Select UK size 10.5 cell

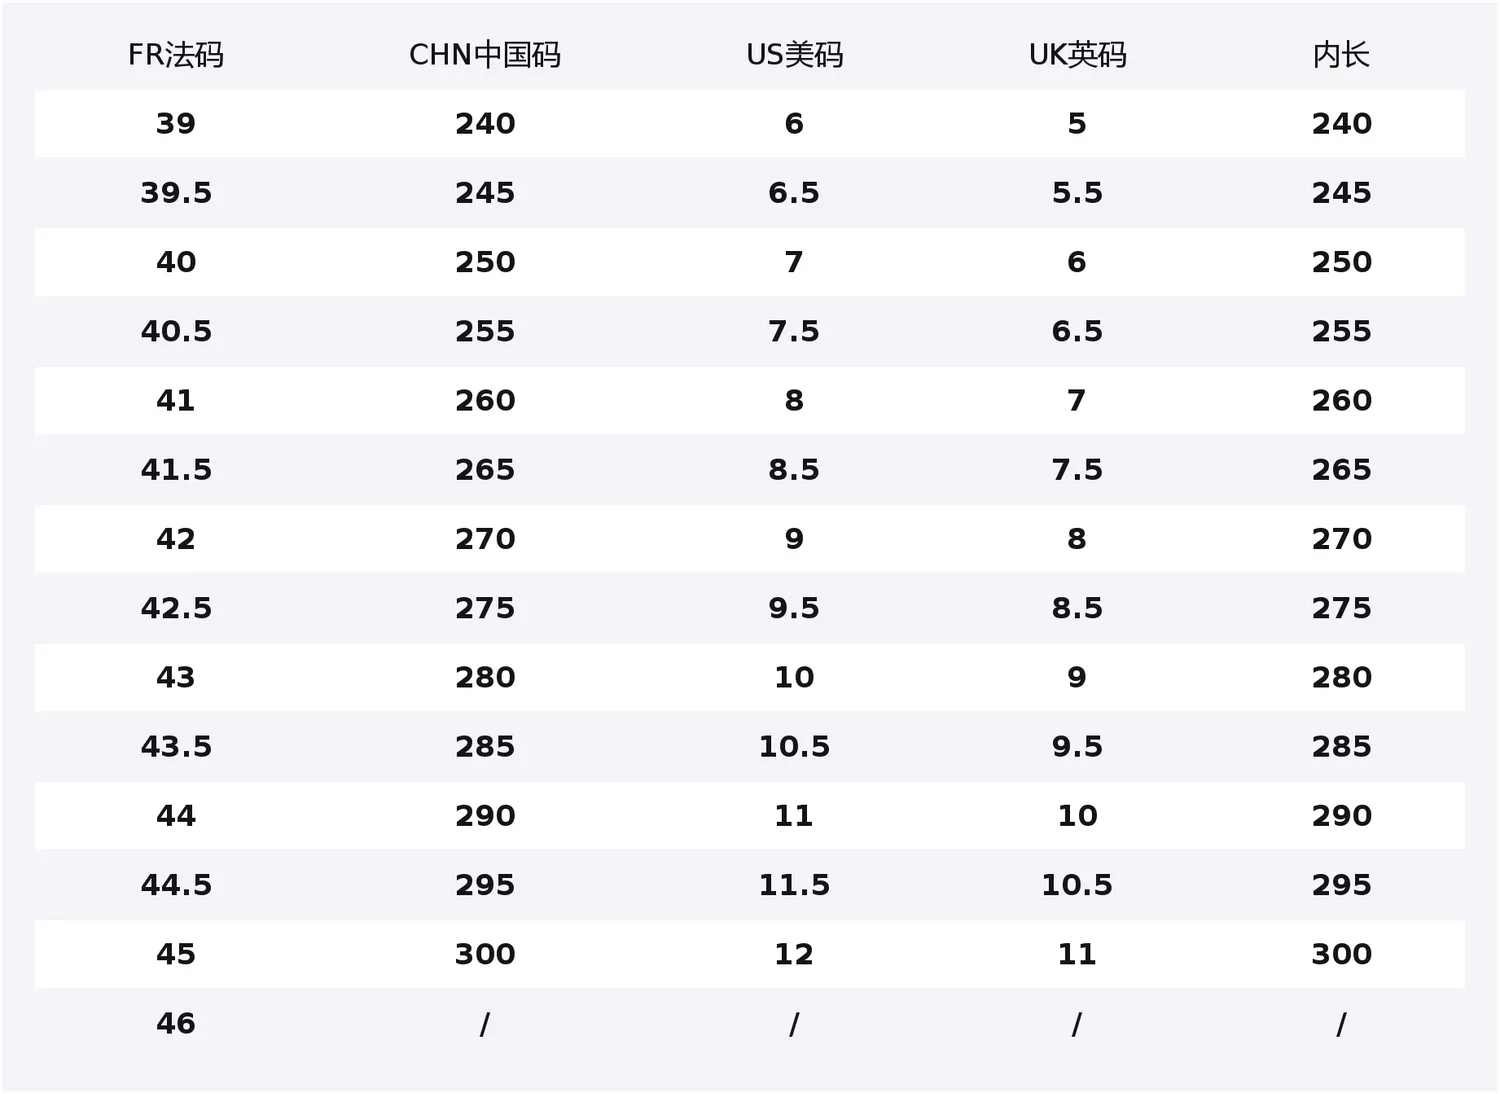pyautogui.click(x=1077, y=885)
